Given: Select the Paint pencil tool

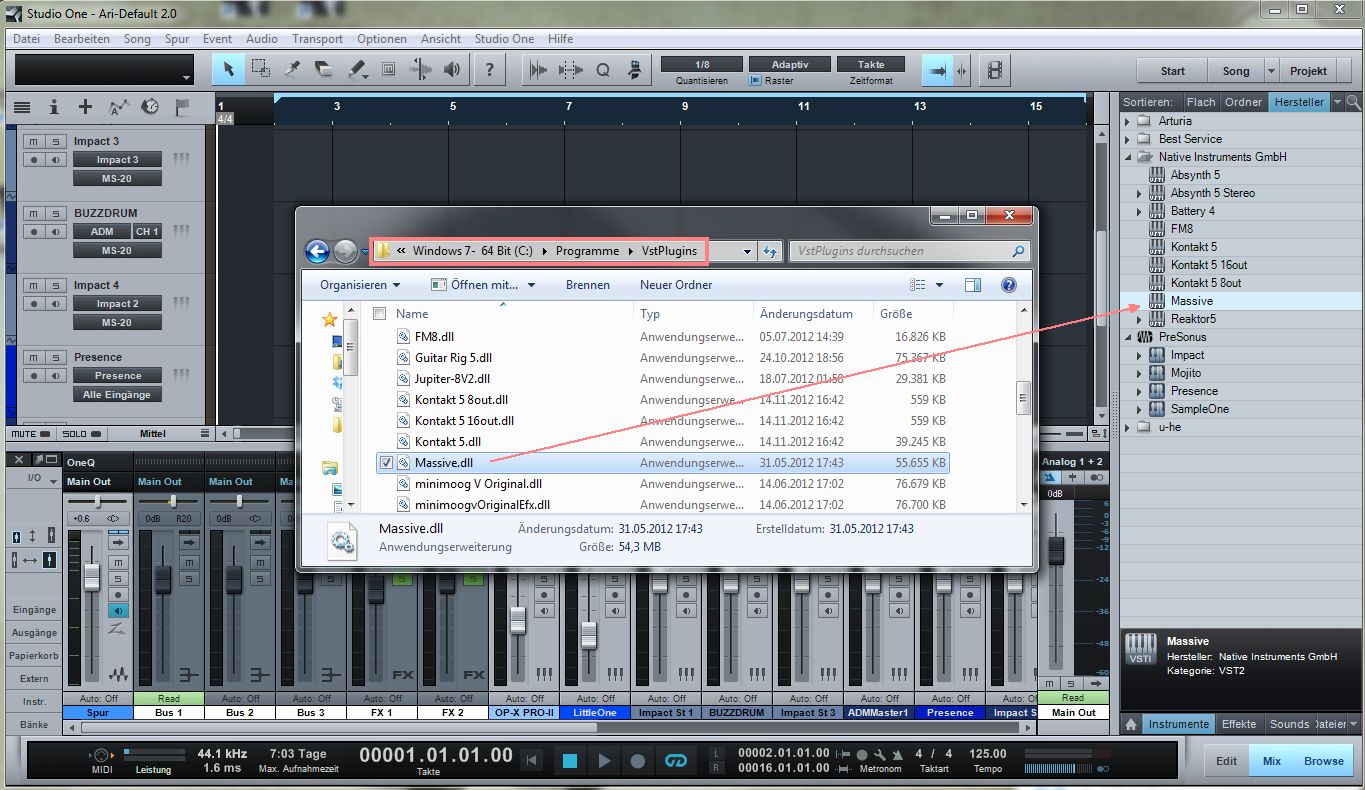Looking at the screenshot, I should coord(357,70).
